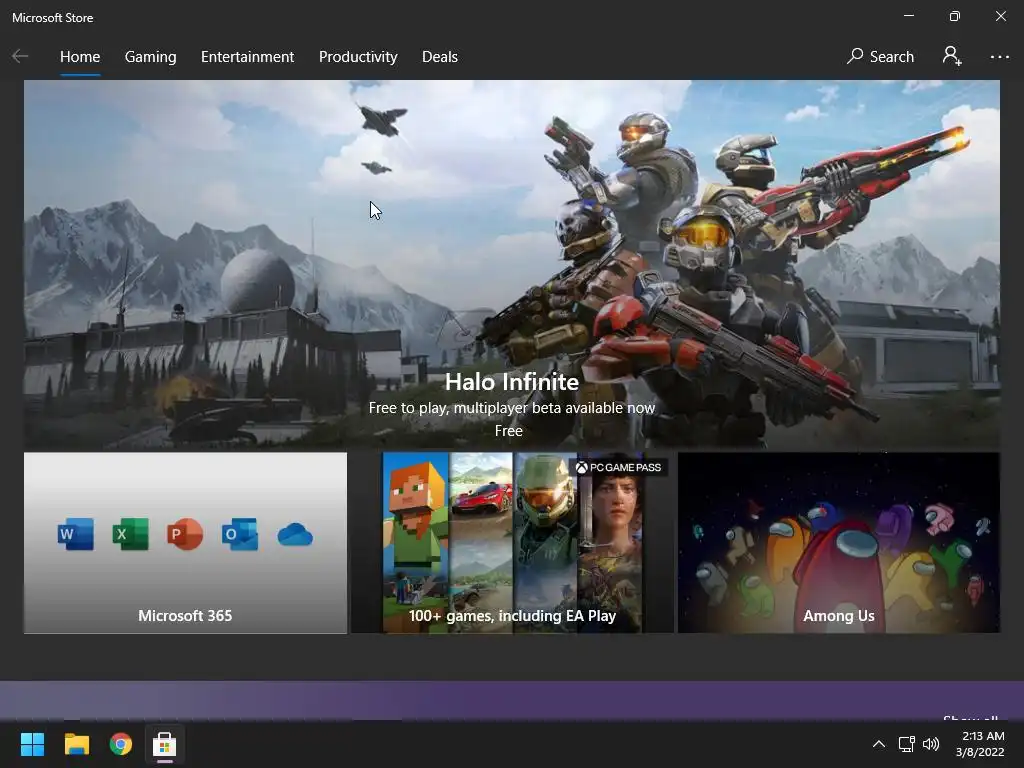Click the 'Microsoft 365' label
This screenshot has width=1024, height=768.
coord(185,616)
